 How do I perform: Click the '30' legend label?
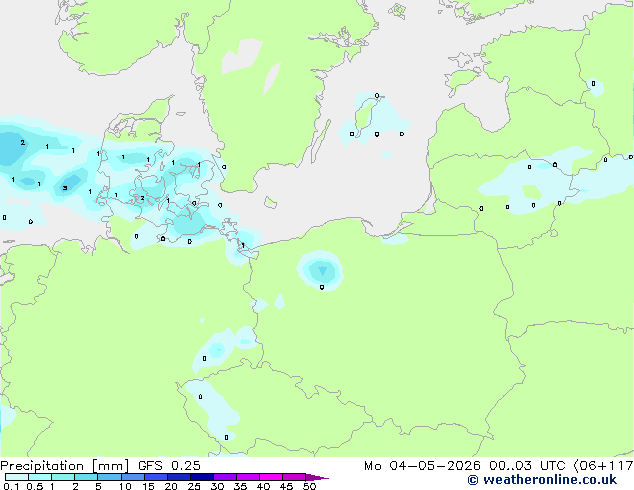[217, 486]
